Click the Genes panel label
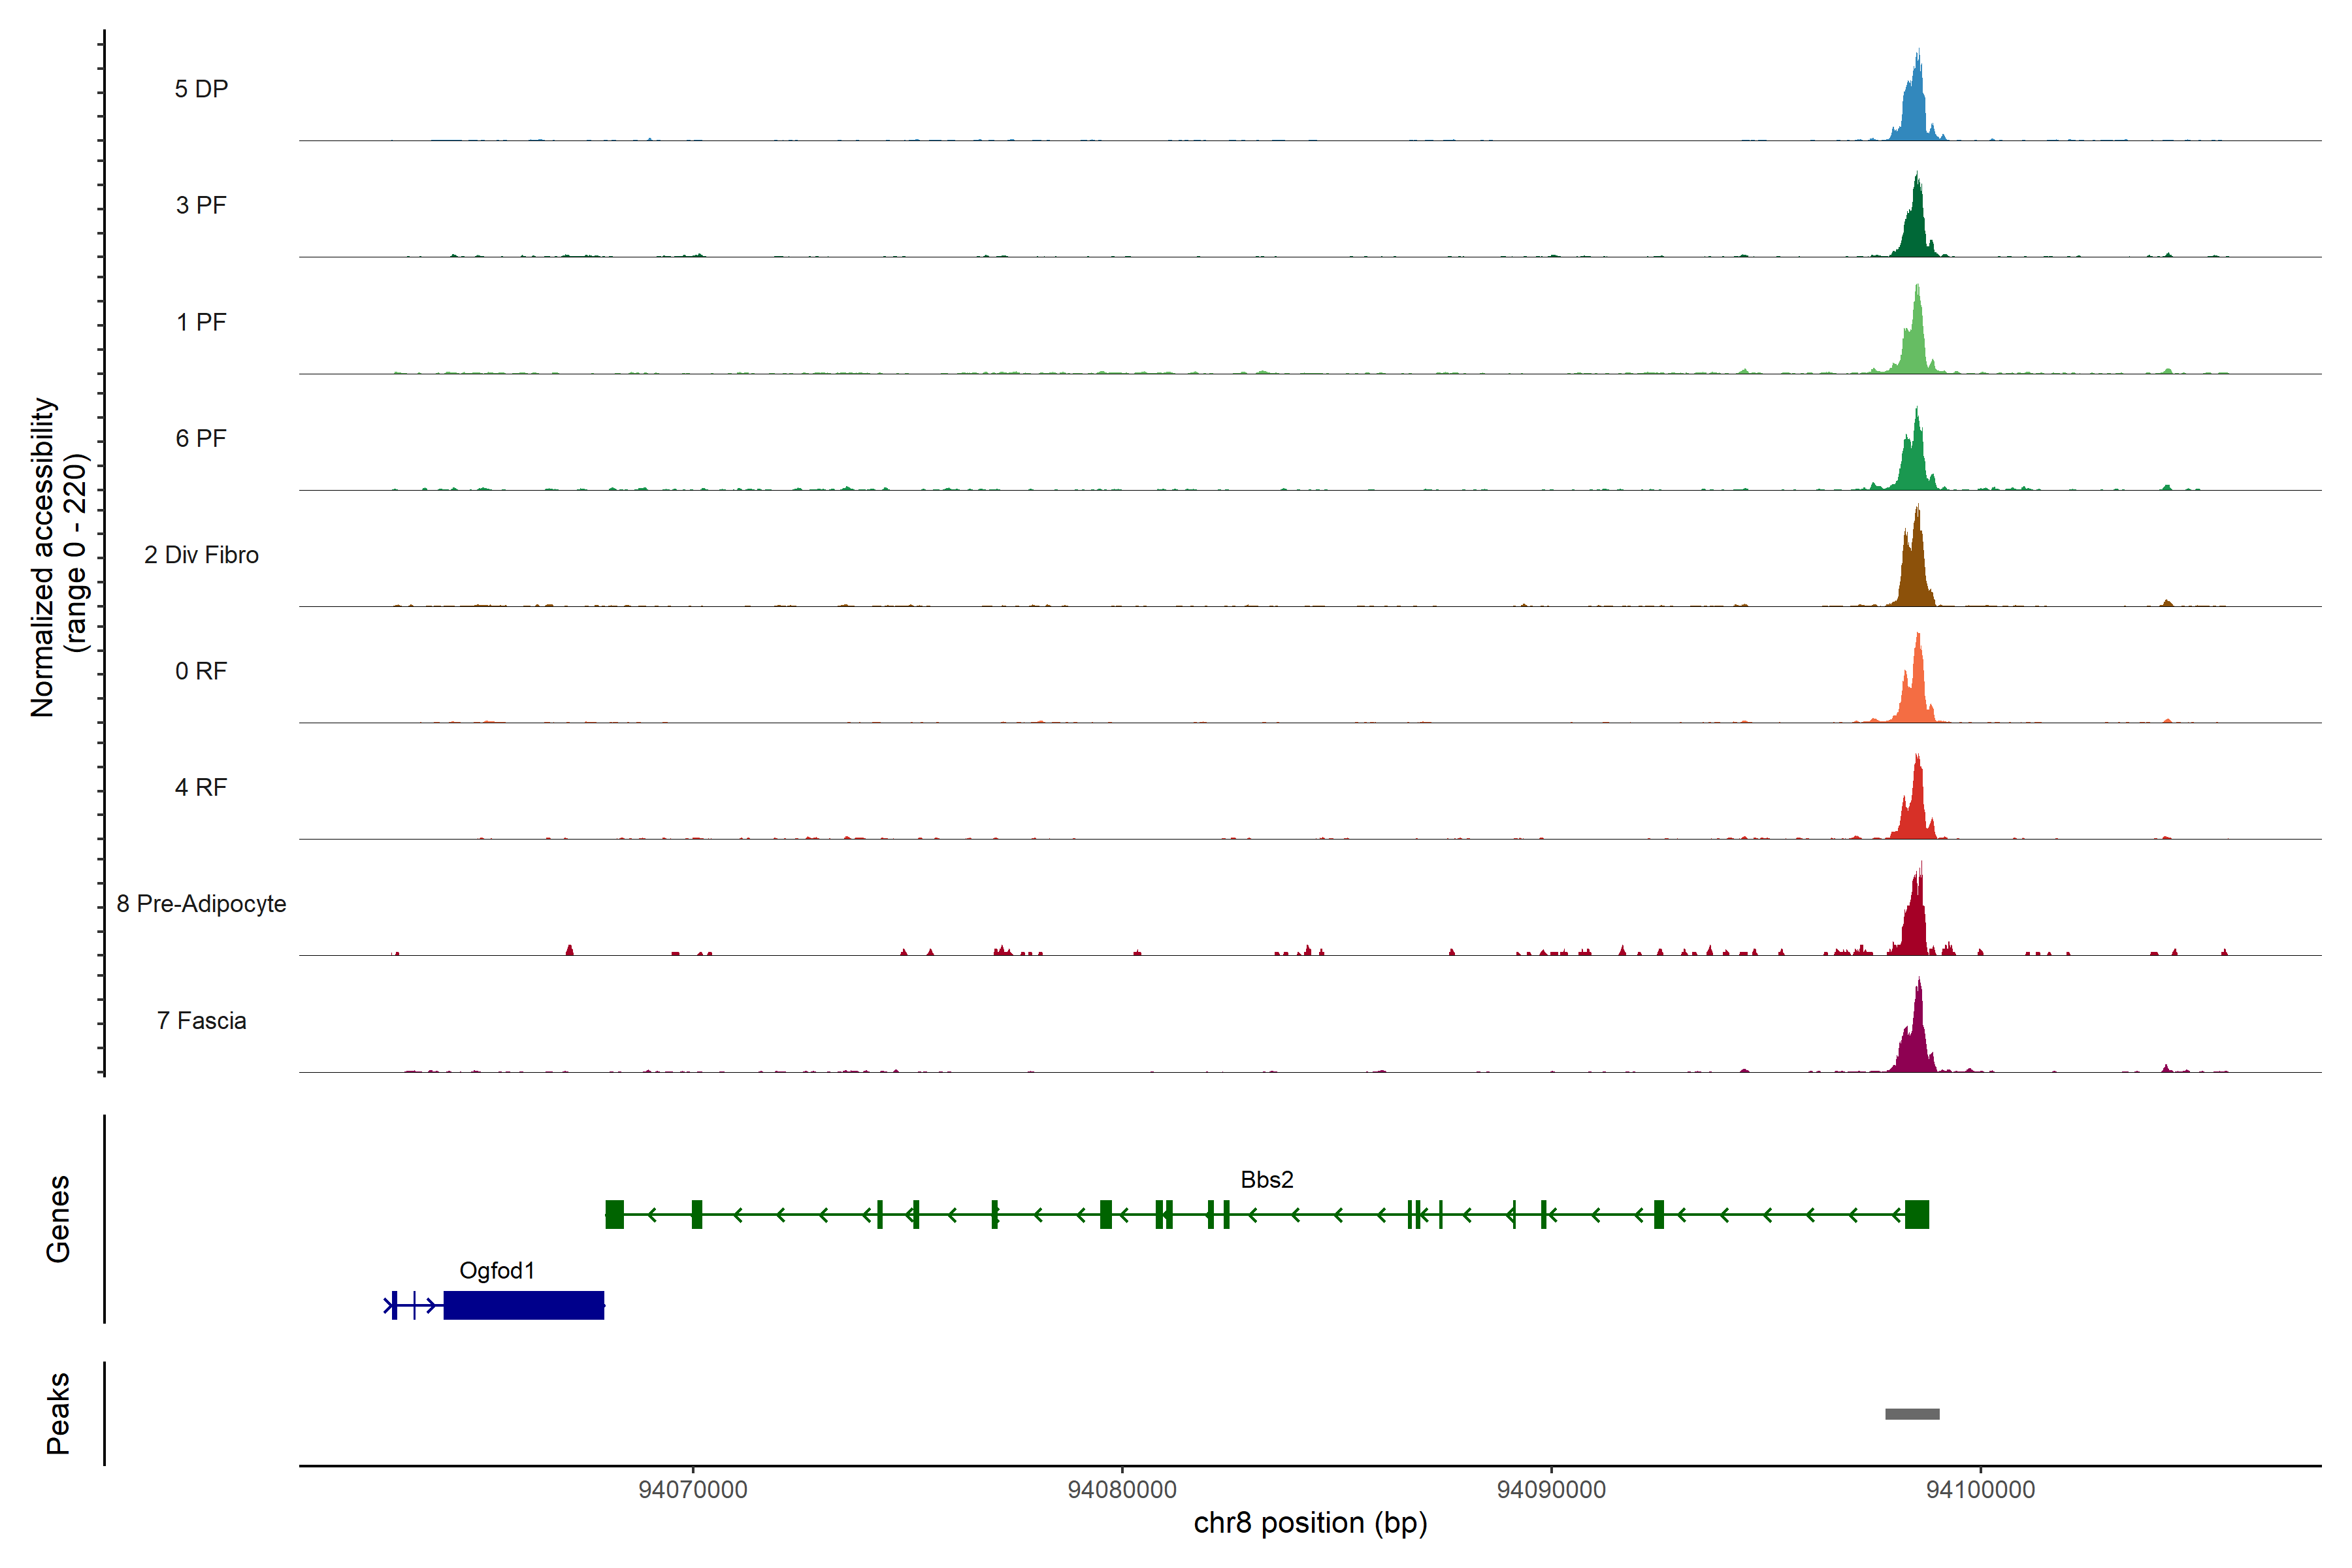This screenshot has width=2352, height=1568. click(58, 1219)
